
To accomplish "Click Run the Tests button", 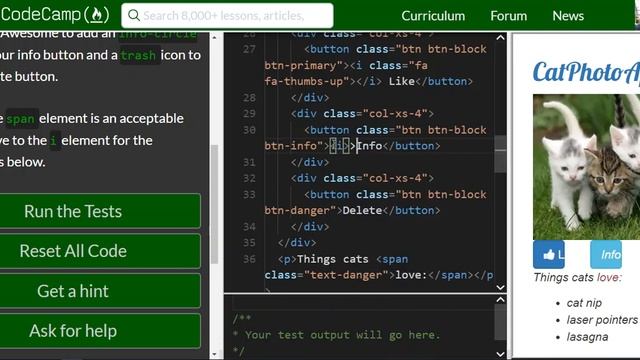I will click(x=100, y=211).
